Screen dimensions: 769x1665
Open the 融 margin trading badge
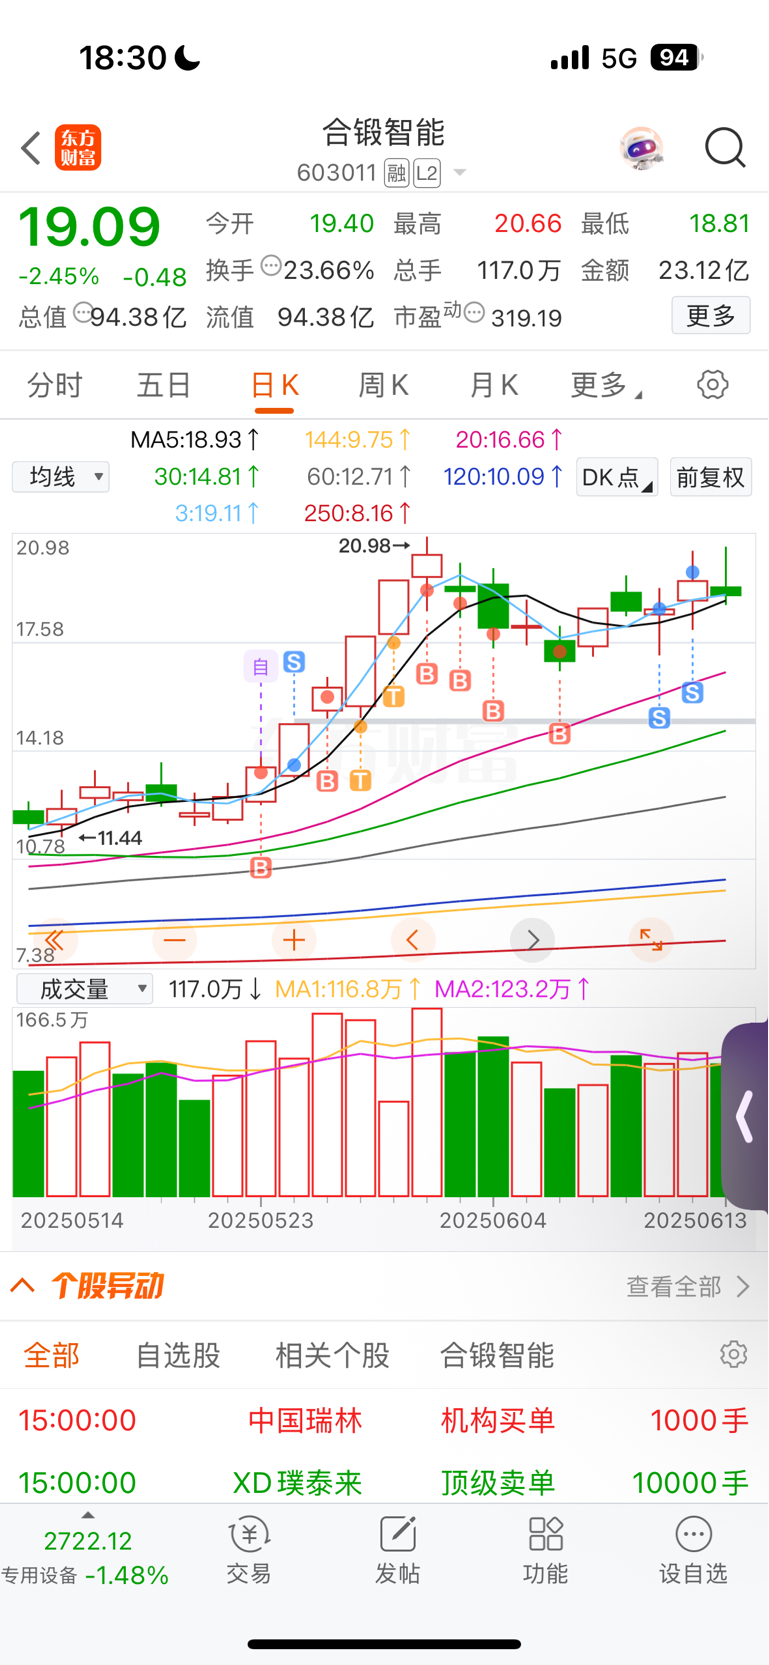click(396, 173)
